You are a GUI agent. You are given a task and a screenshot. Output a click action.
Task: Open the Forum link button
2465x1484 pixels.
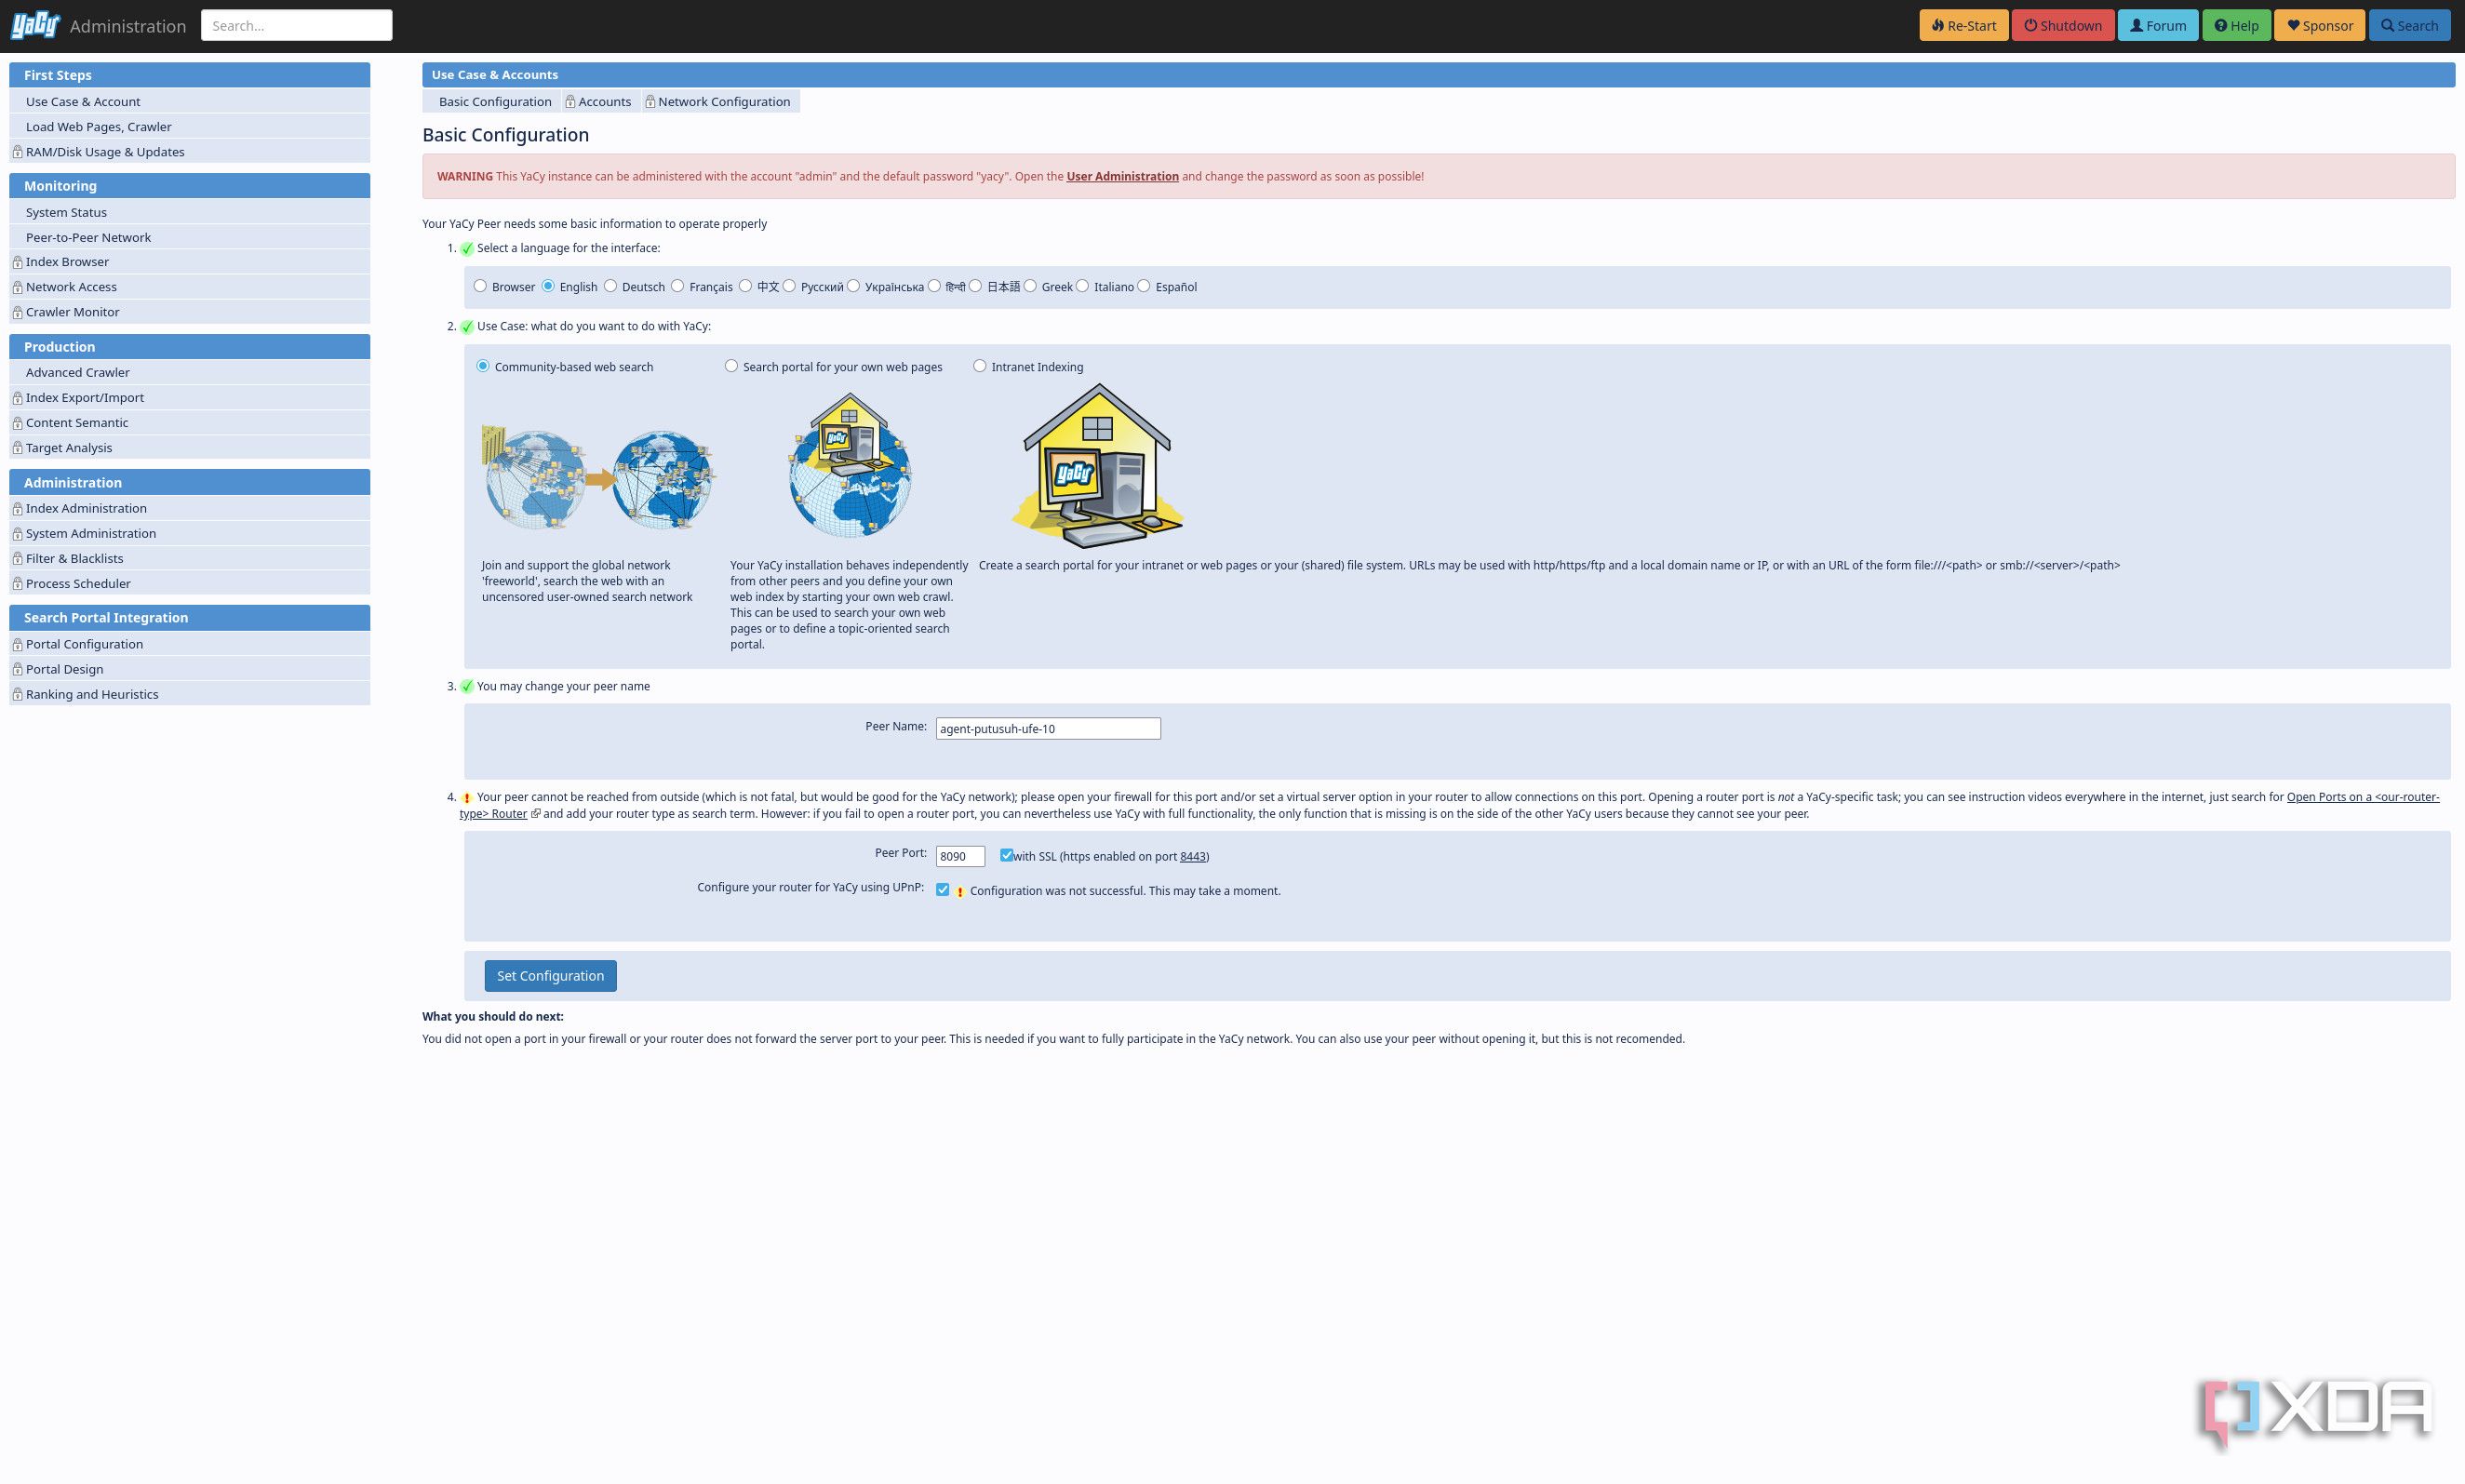coord(2157,26)
